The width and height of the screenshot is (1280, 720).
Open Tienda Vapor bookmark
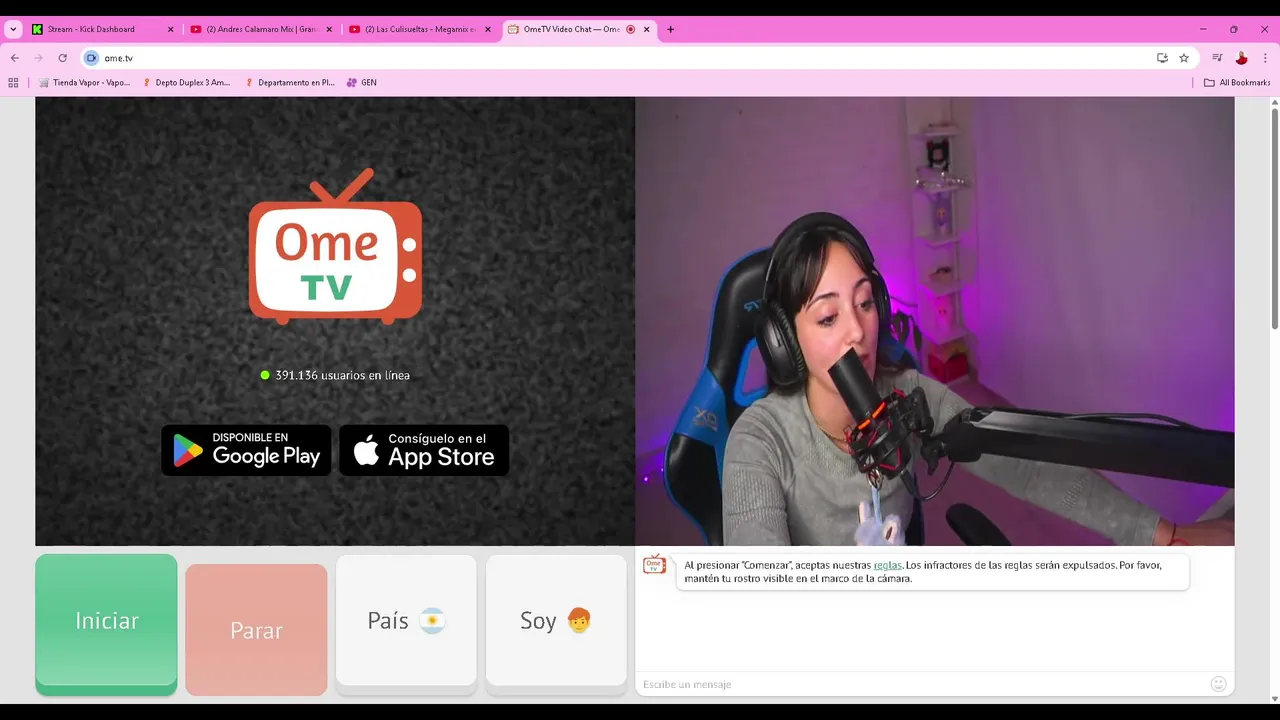(84, 83)
